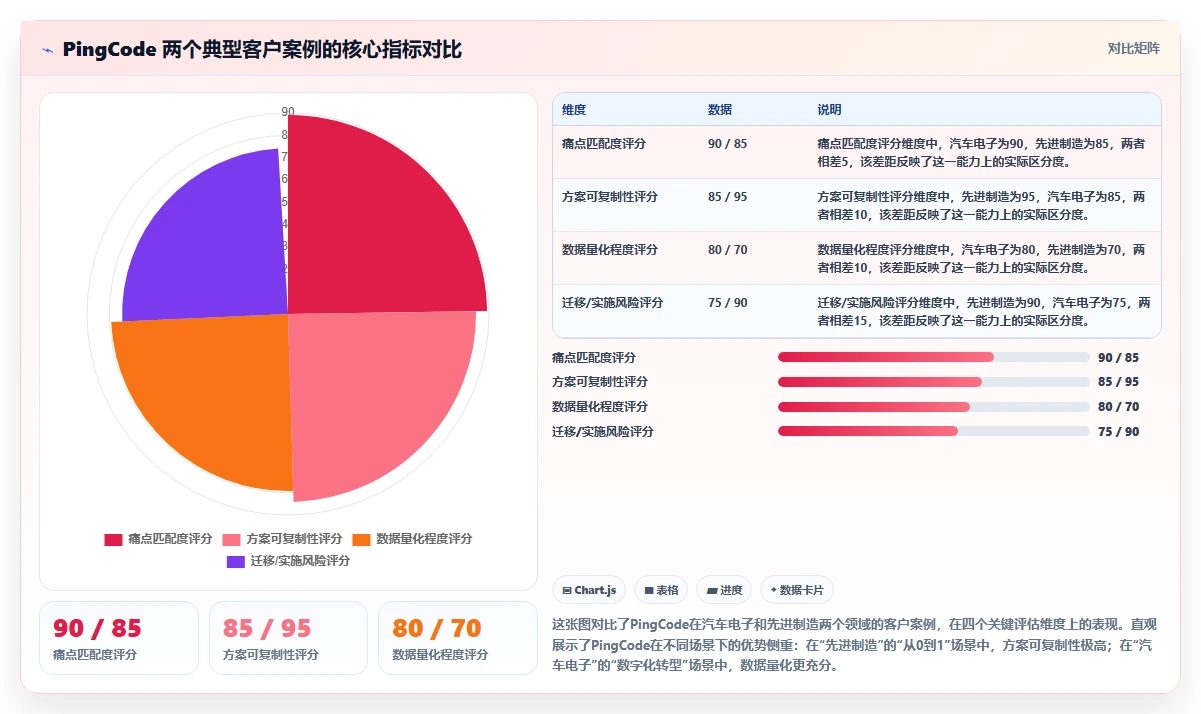Click the icon inside the Chart.js chip

click(567, 591)
